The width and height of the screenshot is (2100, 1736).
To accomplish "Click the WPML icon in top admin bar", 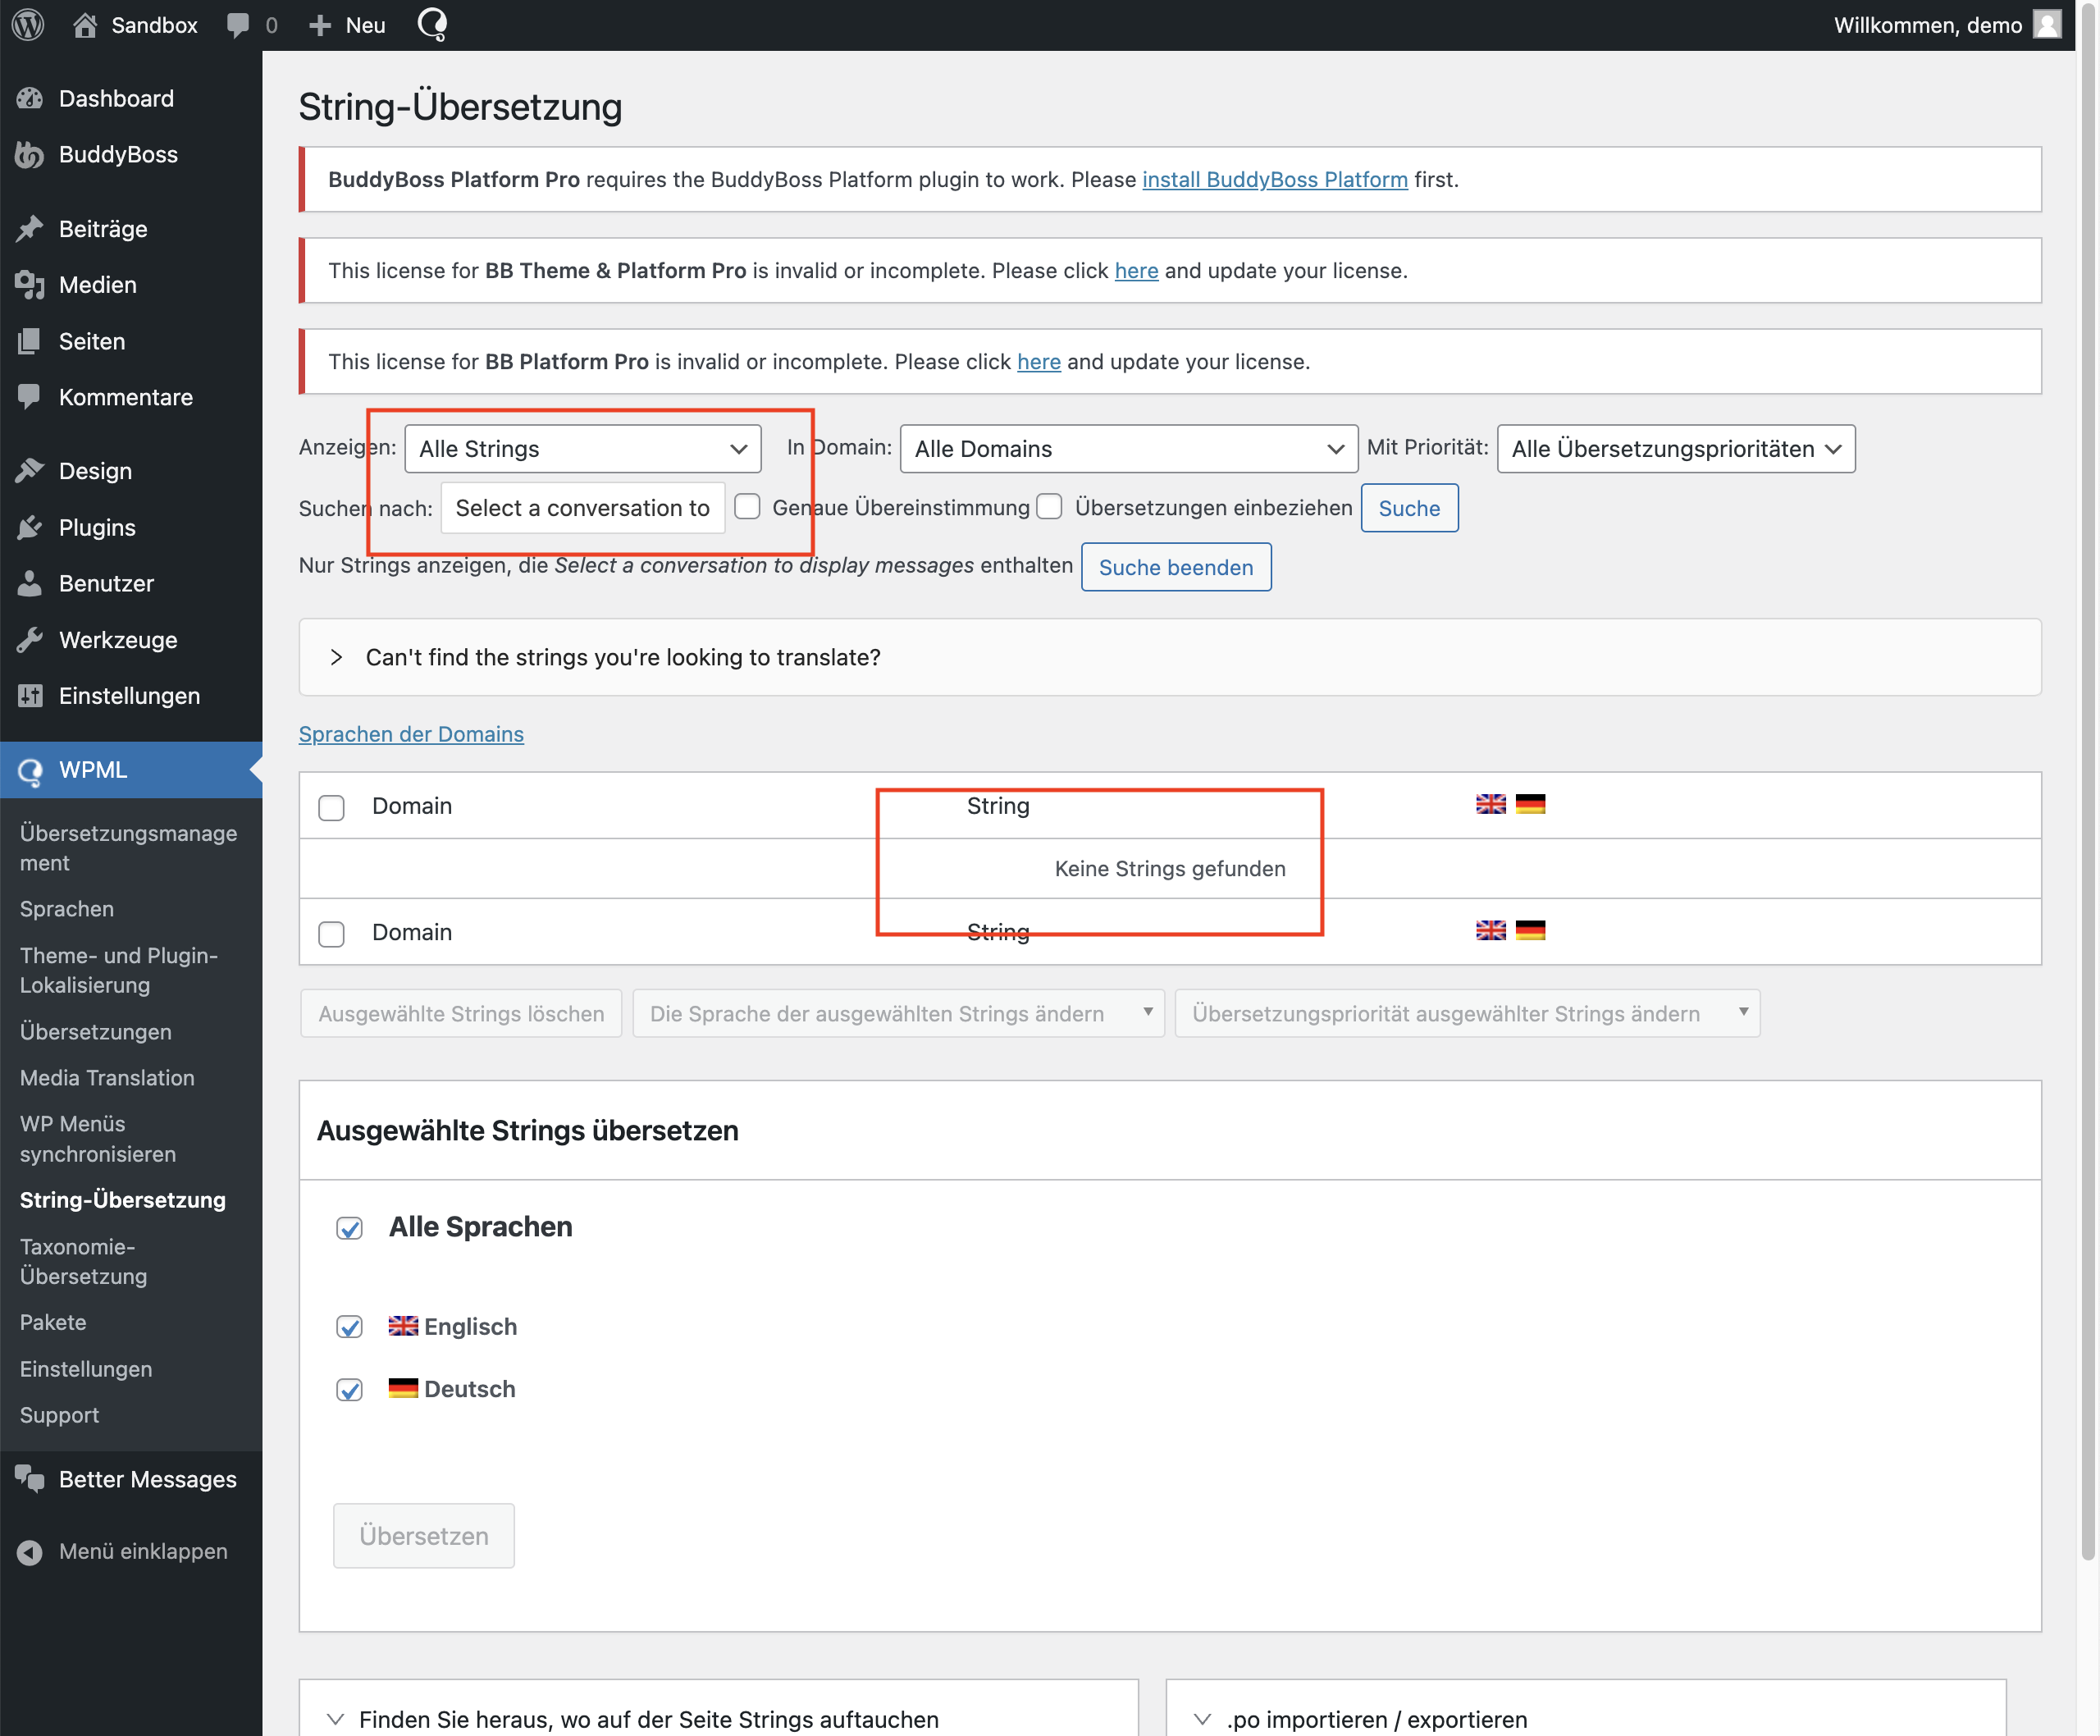I will pos(432,24).
